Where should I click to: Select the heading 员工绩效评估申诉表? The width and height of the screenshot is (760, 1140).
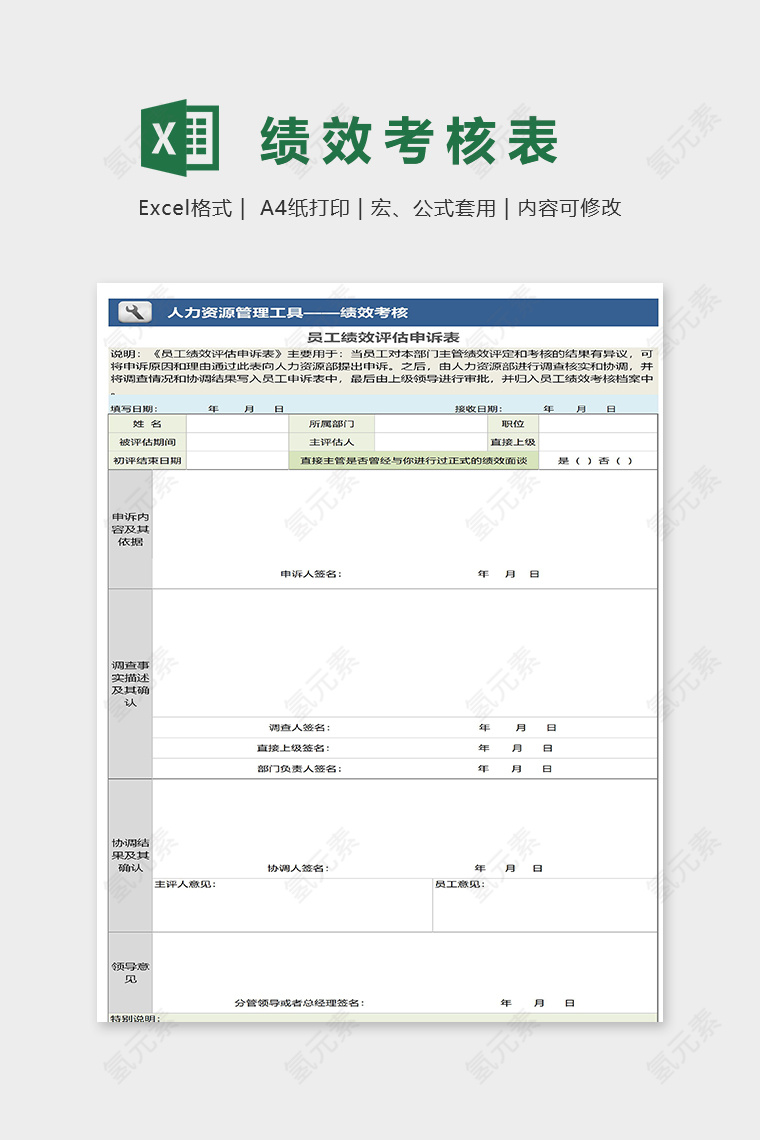(x=383, y=337)
